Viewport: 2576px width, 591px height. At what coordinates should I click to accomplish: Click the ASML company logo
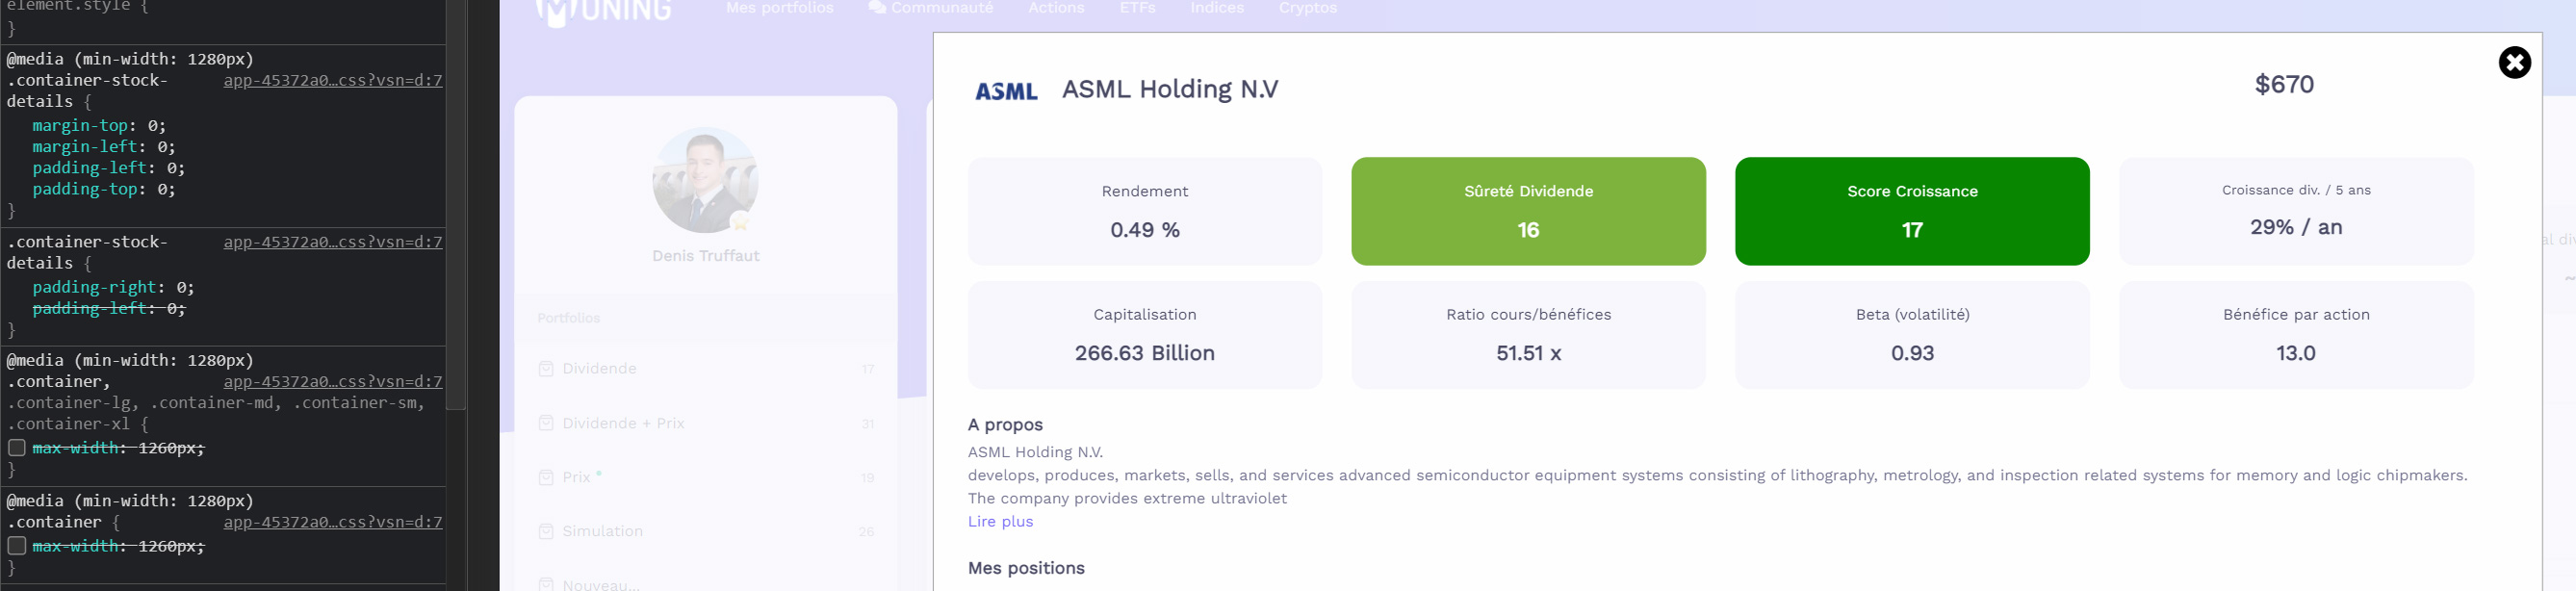(1005, 91)
